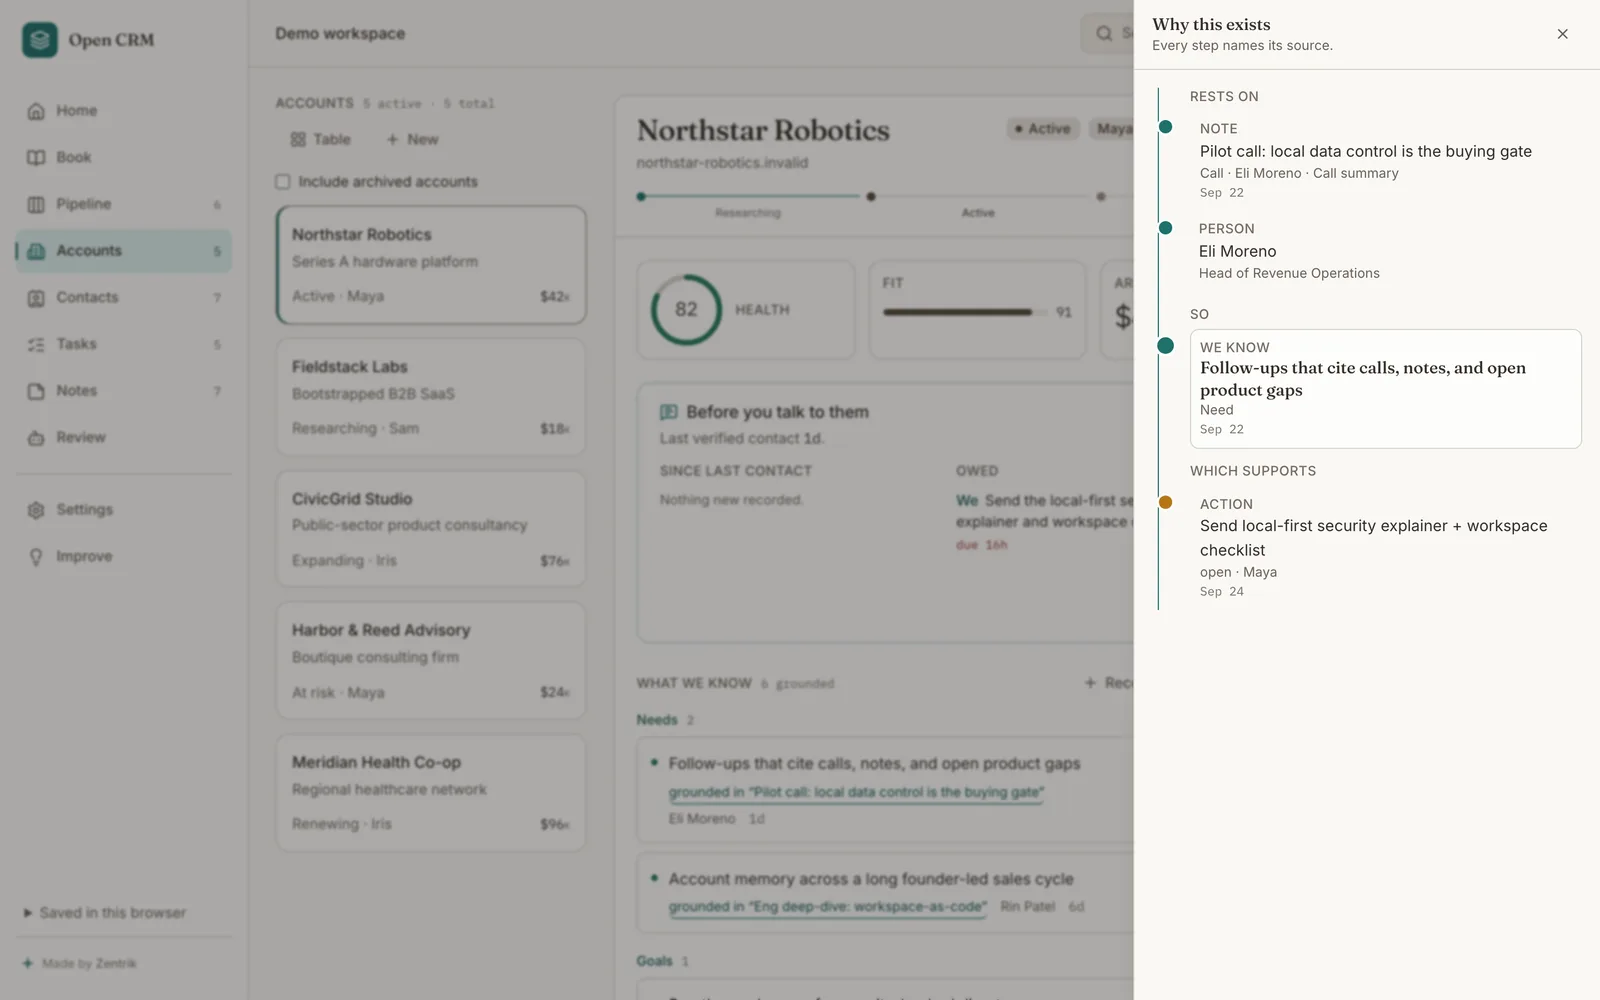The width and height of the screenshot is (1600, 1000).
Task: Open the Book section icon
Action: pyautogui.click(x=36, y=158)
